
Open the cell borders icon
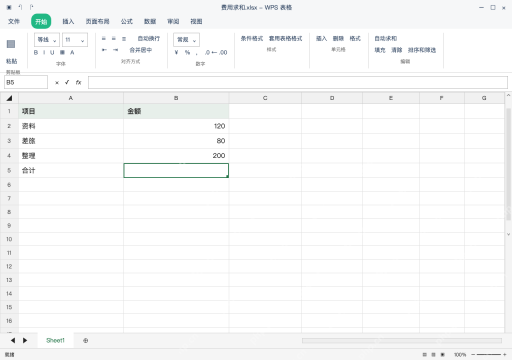62,52
